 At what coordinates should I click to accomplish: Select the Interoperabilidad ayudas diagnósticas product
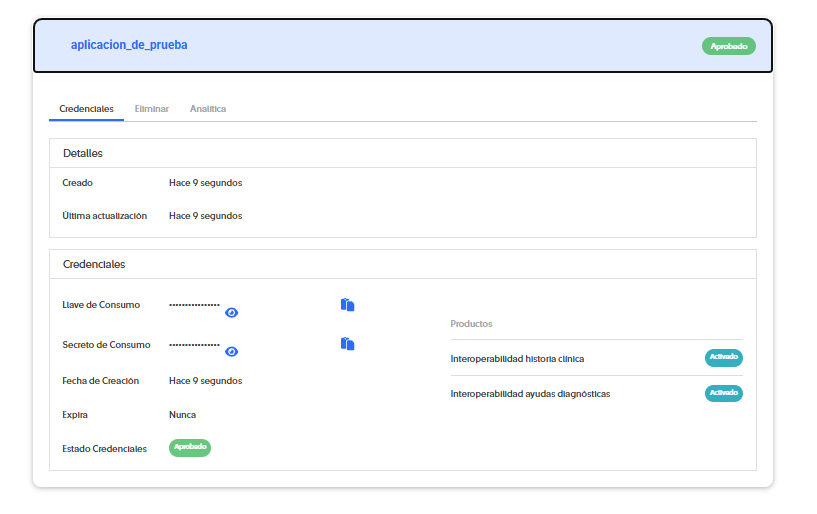530,394
